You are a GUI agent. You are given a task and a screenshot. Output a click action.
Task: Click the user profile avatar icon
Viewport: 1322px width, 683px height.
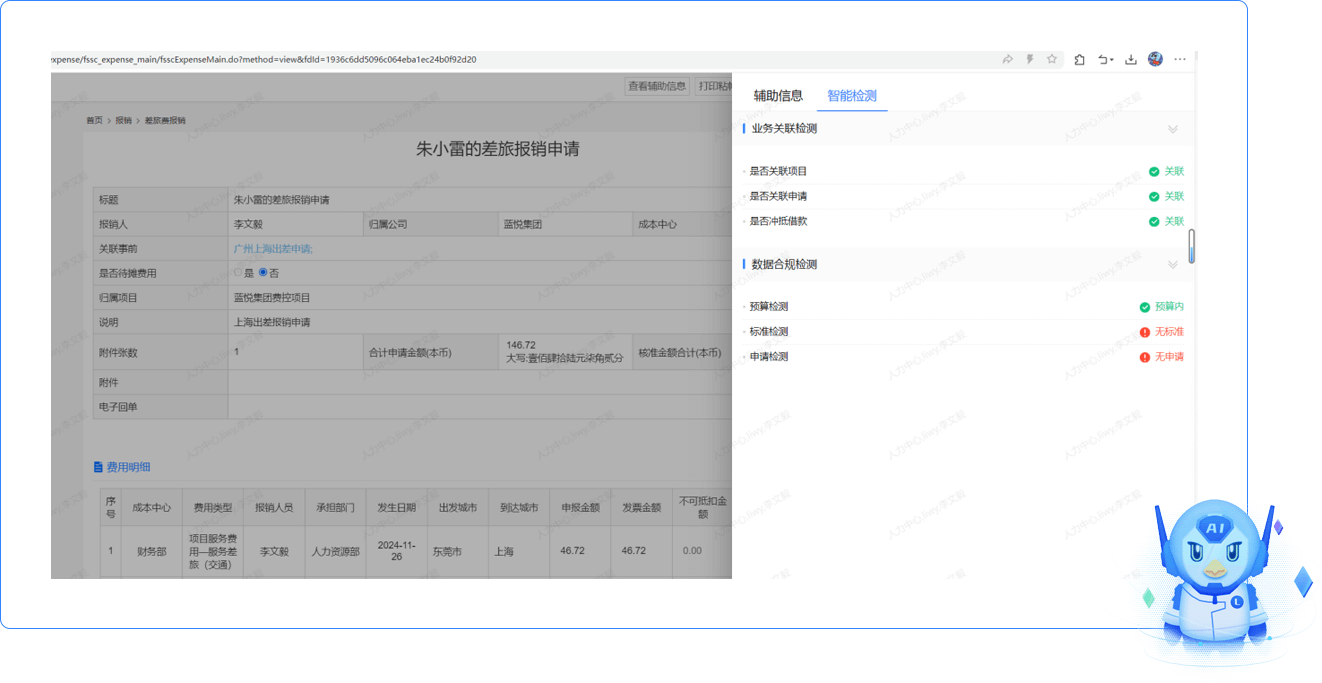point(1155,59)
